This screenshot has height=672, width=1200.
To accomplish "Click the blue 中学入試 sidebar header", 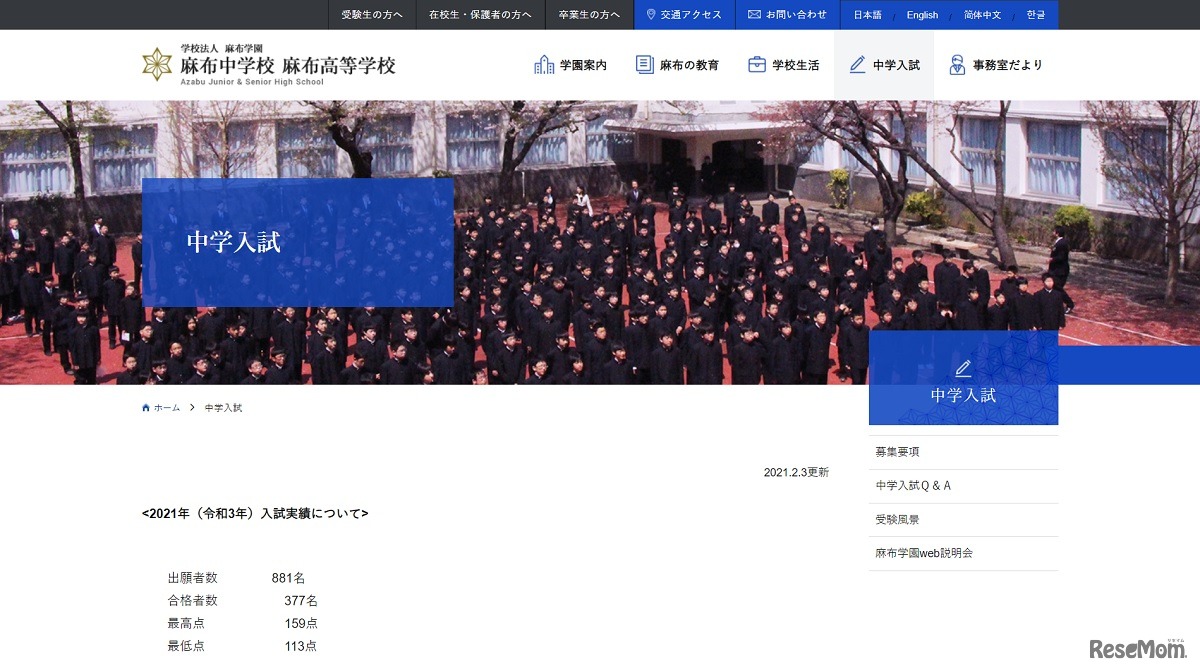I will point(963,378).
